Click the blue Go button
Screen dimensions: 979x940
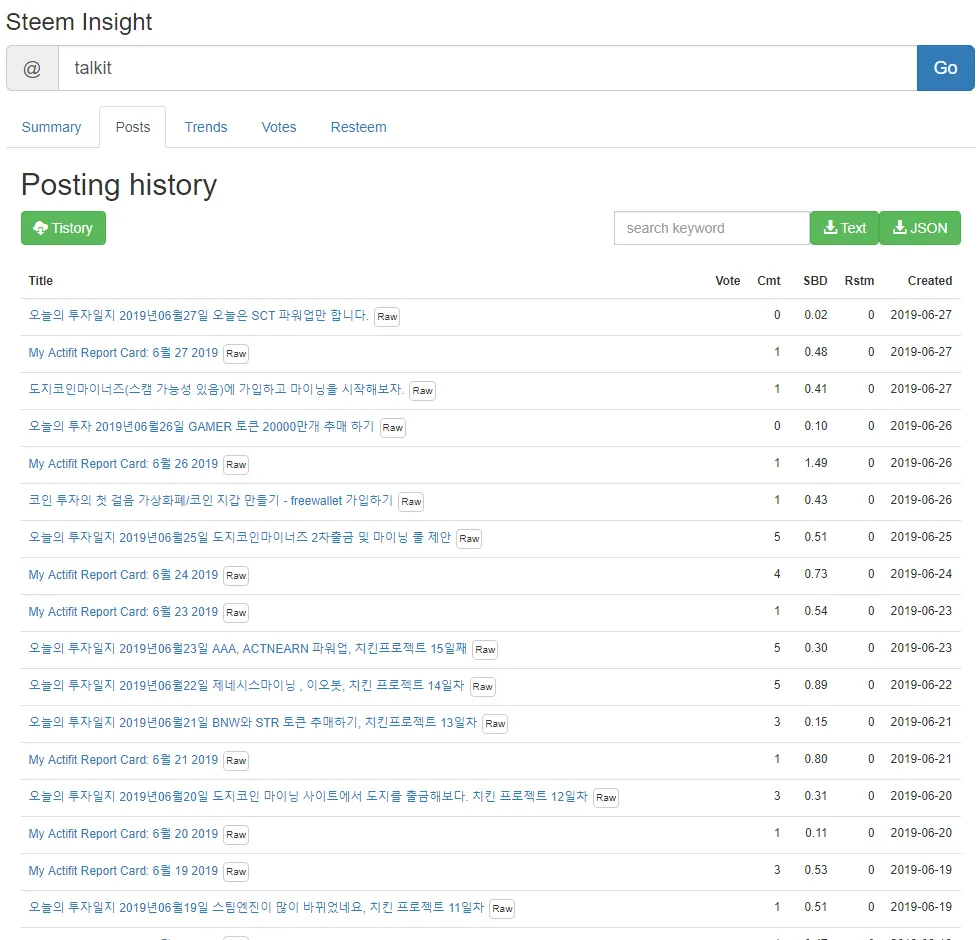(945, 68)
